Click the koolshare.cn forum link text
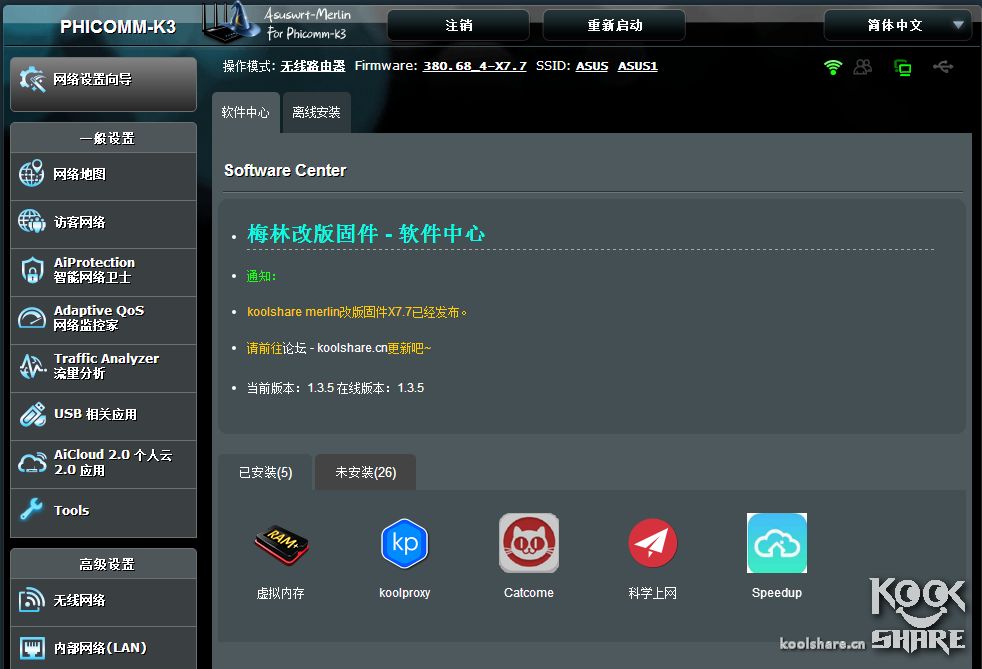Image resolution: width=982 pixels, height=669 pixels. (x=352, y=348)
